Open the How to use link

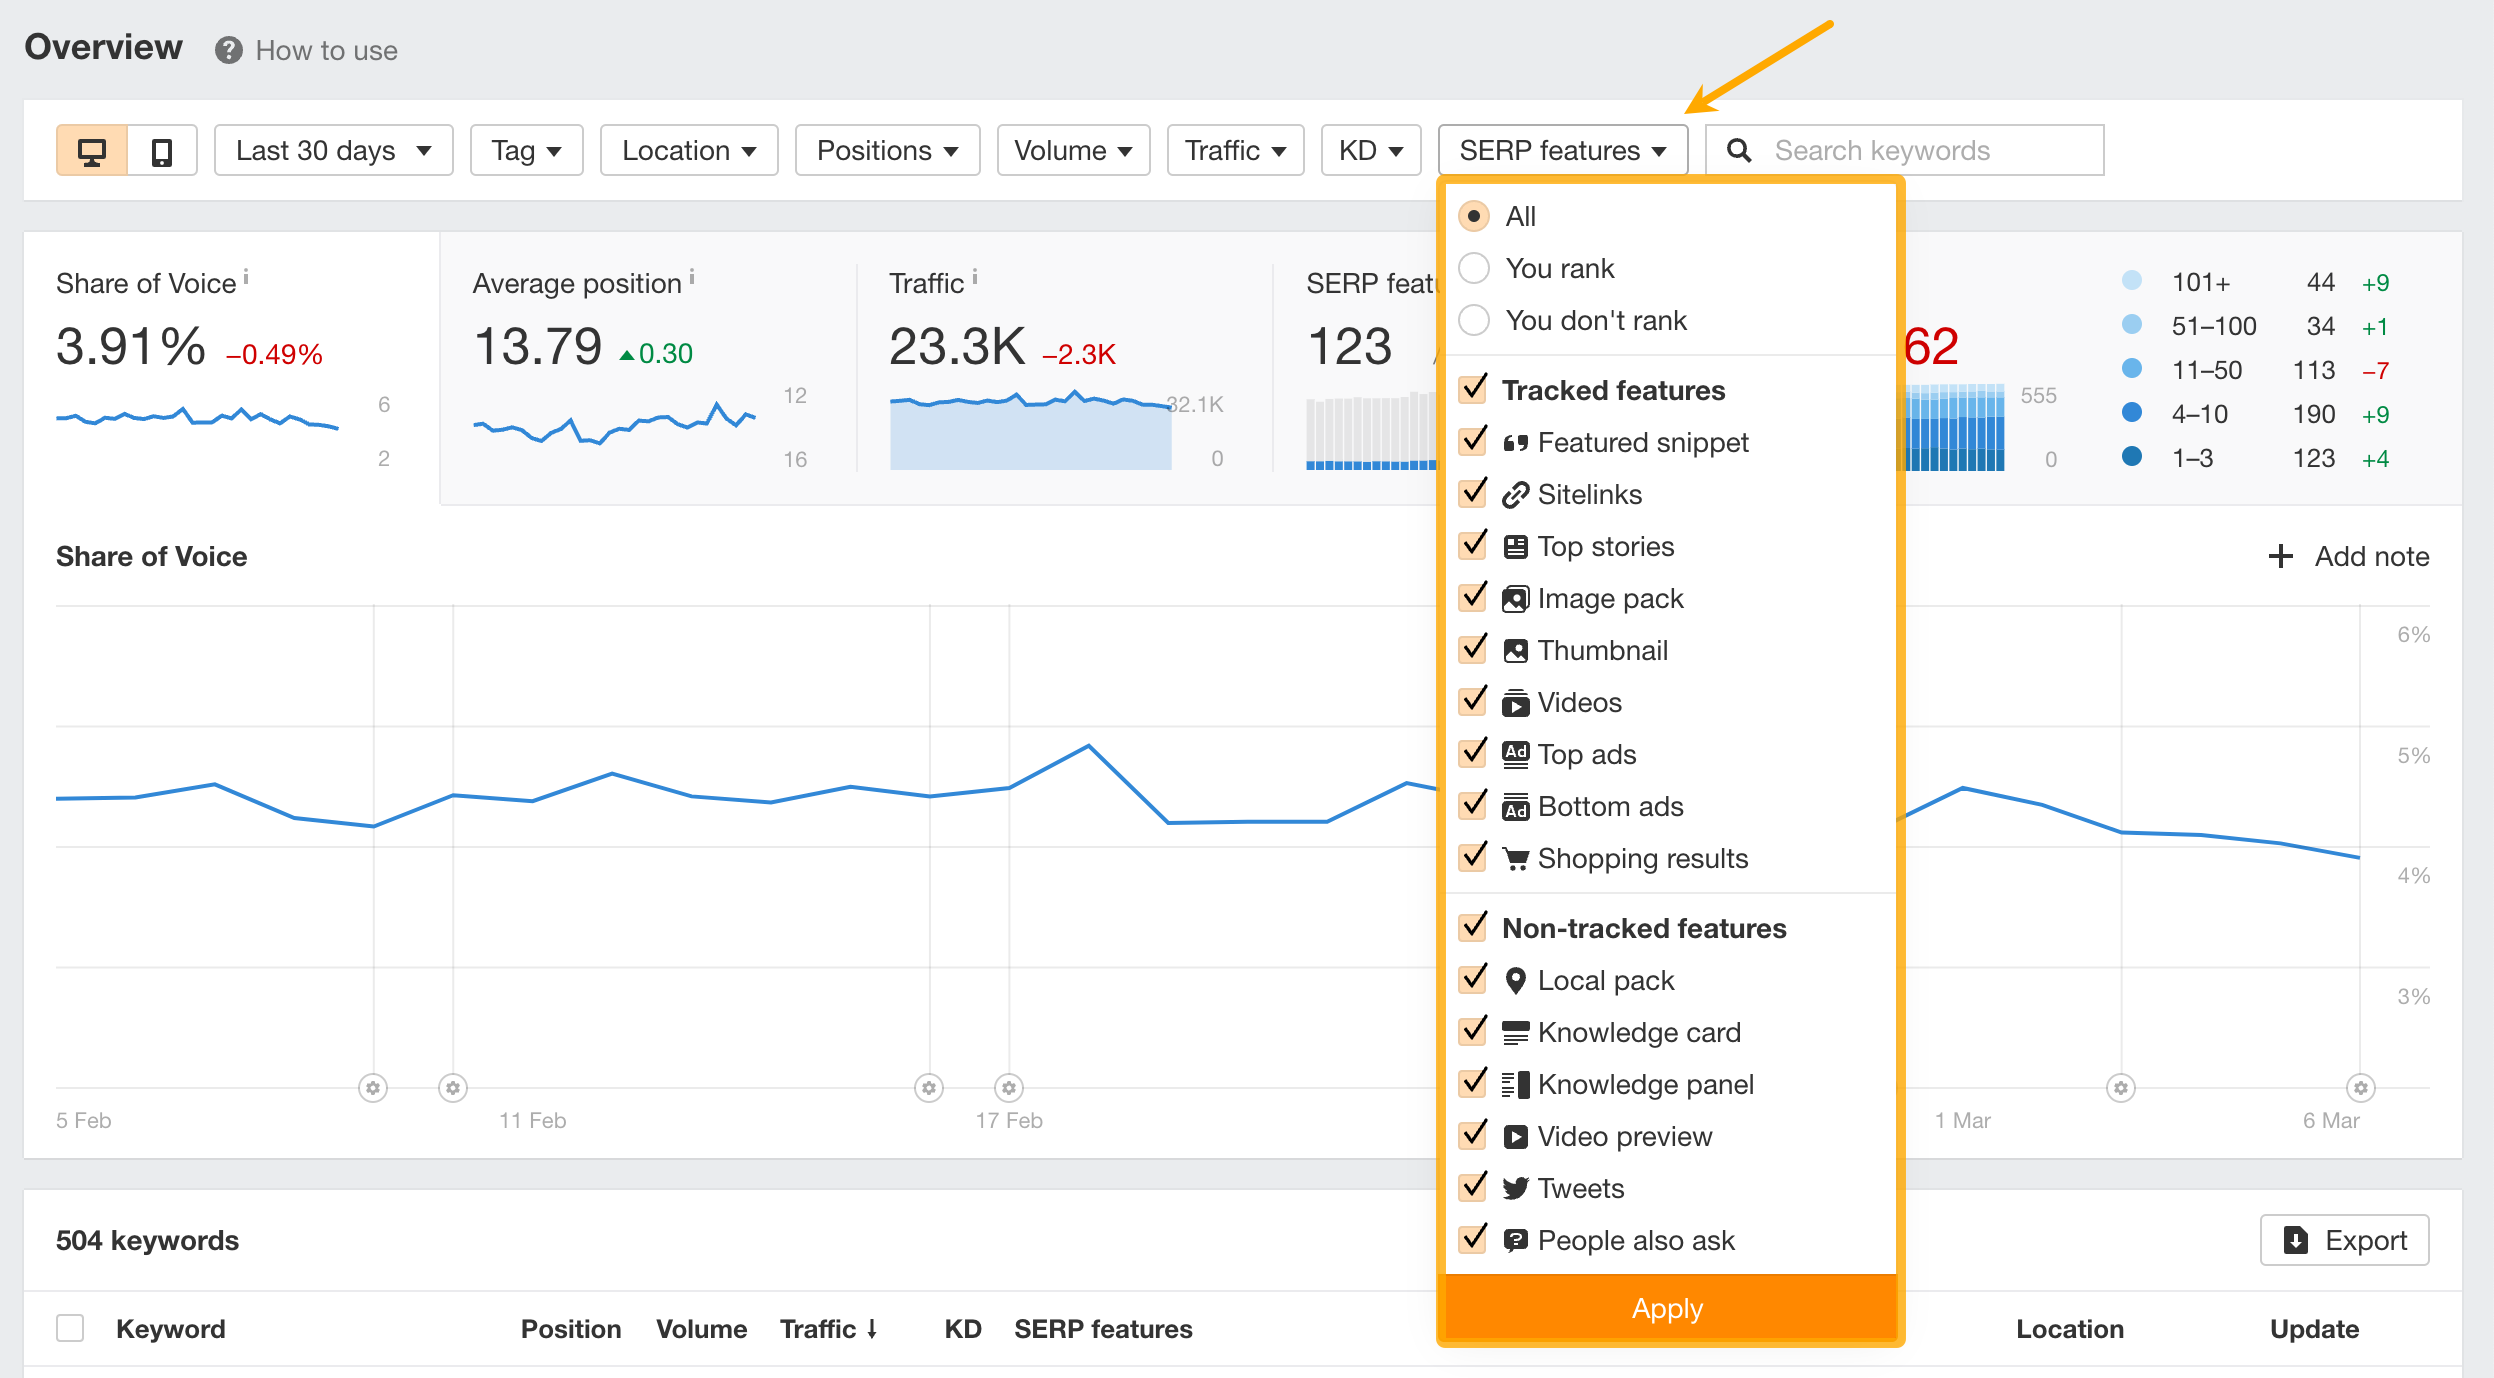(x=327, y=51)
